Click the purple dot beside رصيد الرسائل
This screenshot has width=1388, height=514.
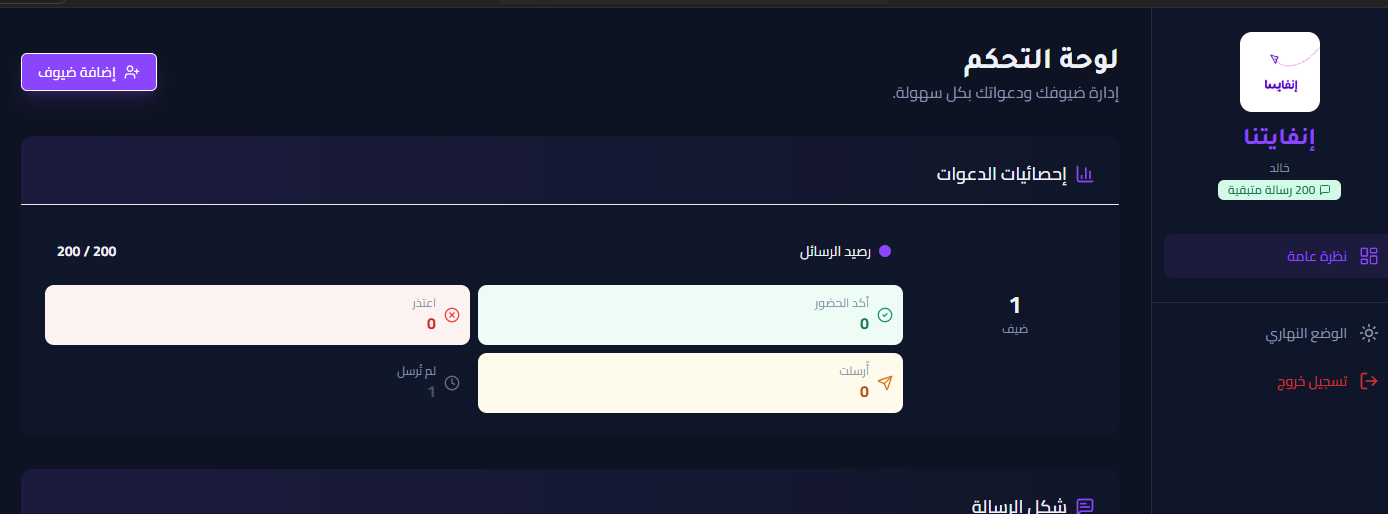click(884, 252)
